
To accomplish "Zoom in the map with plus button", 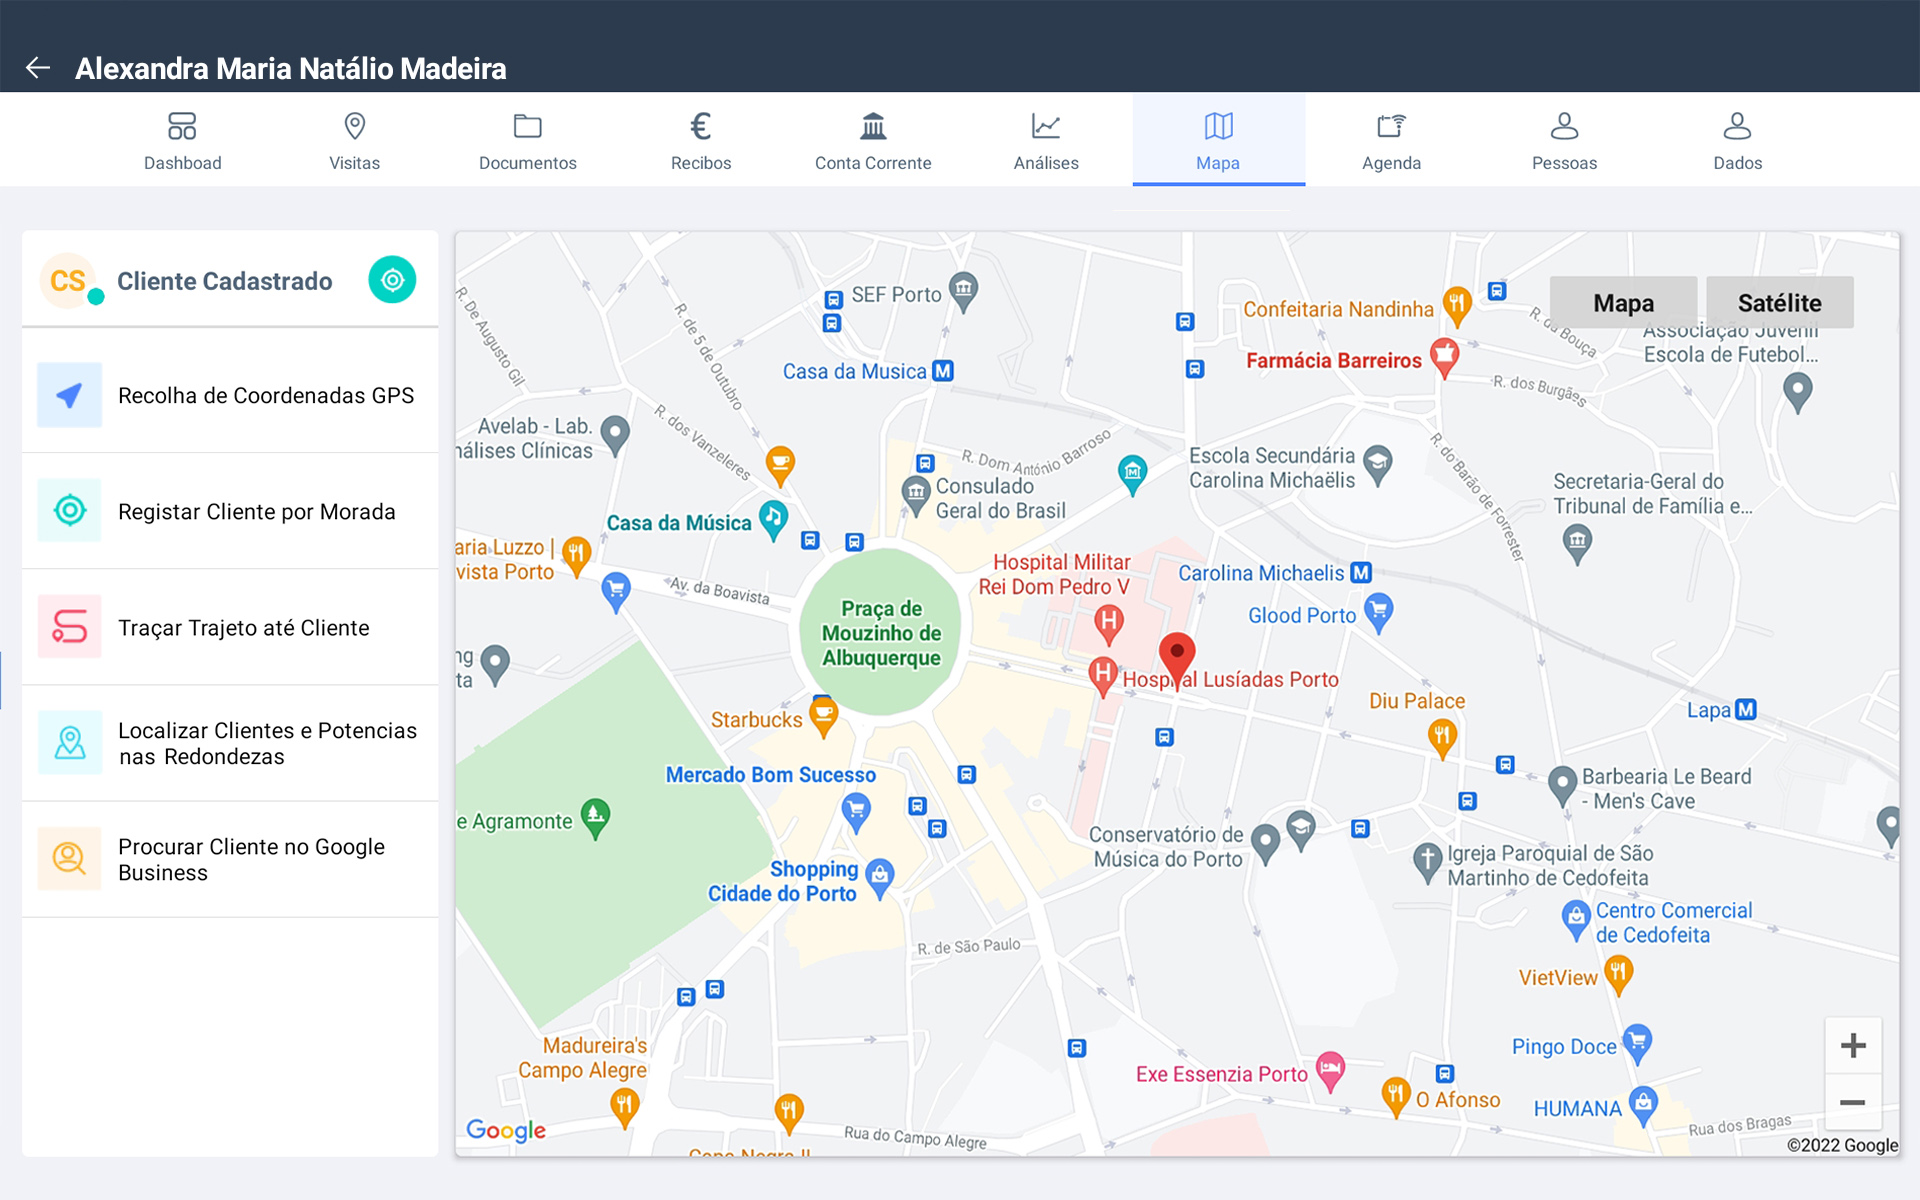I will pos(1852,1046).
